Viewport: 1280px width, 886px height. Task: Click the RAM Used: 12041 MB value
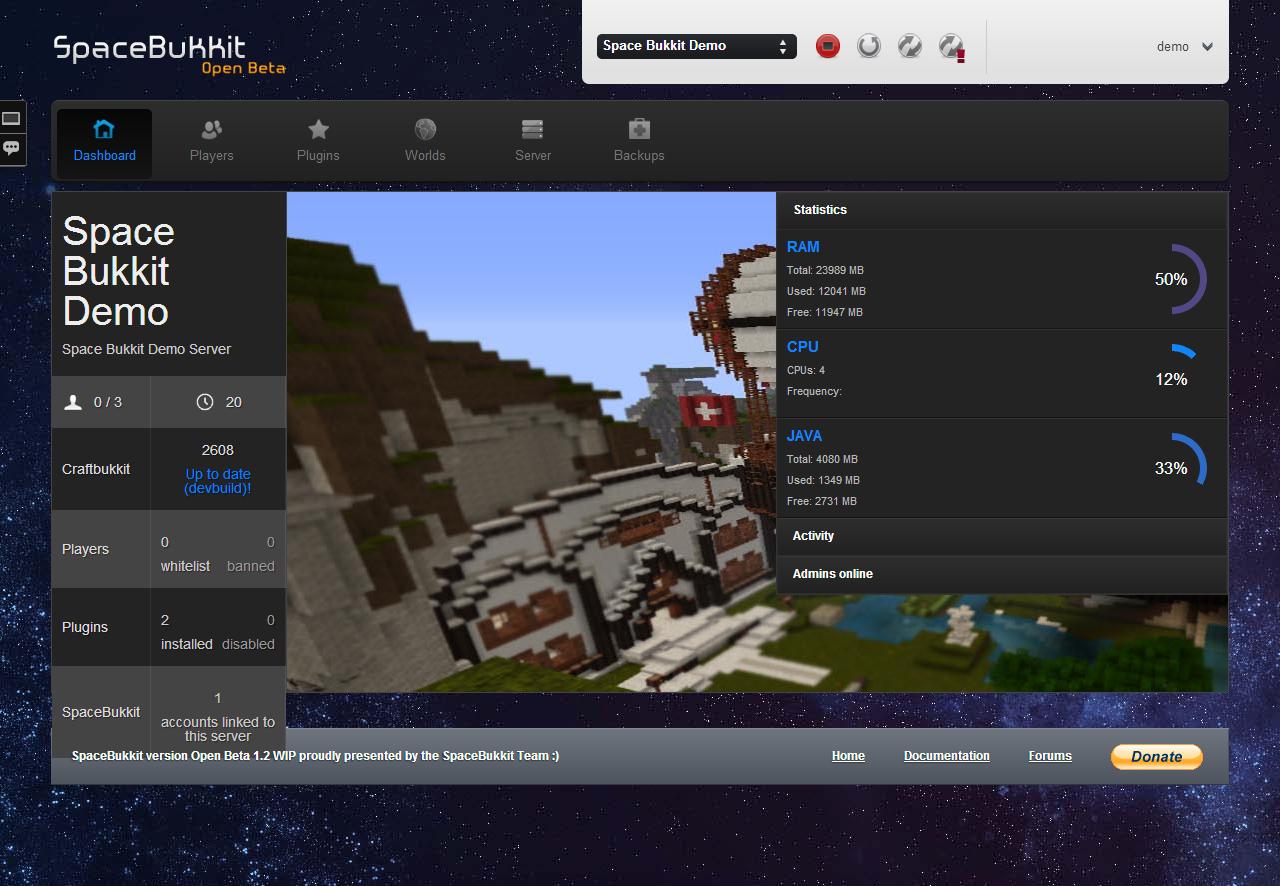coord(826,291)
